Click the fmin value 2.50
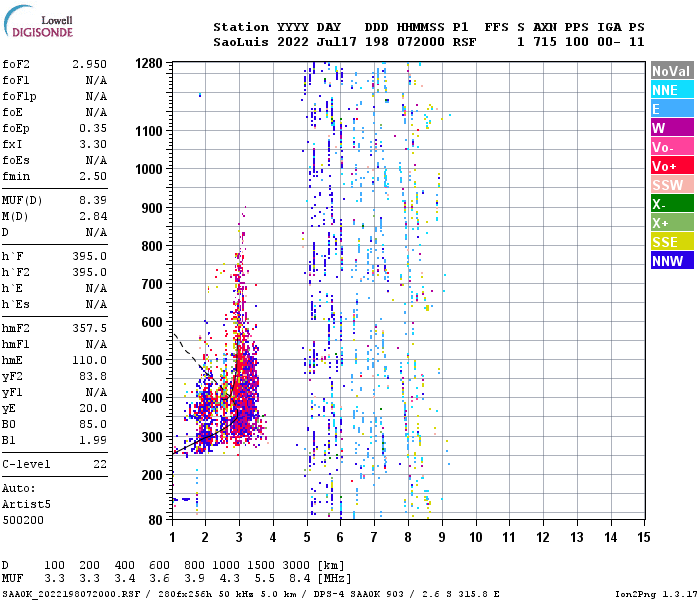 pos(93,176)
